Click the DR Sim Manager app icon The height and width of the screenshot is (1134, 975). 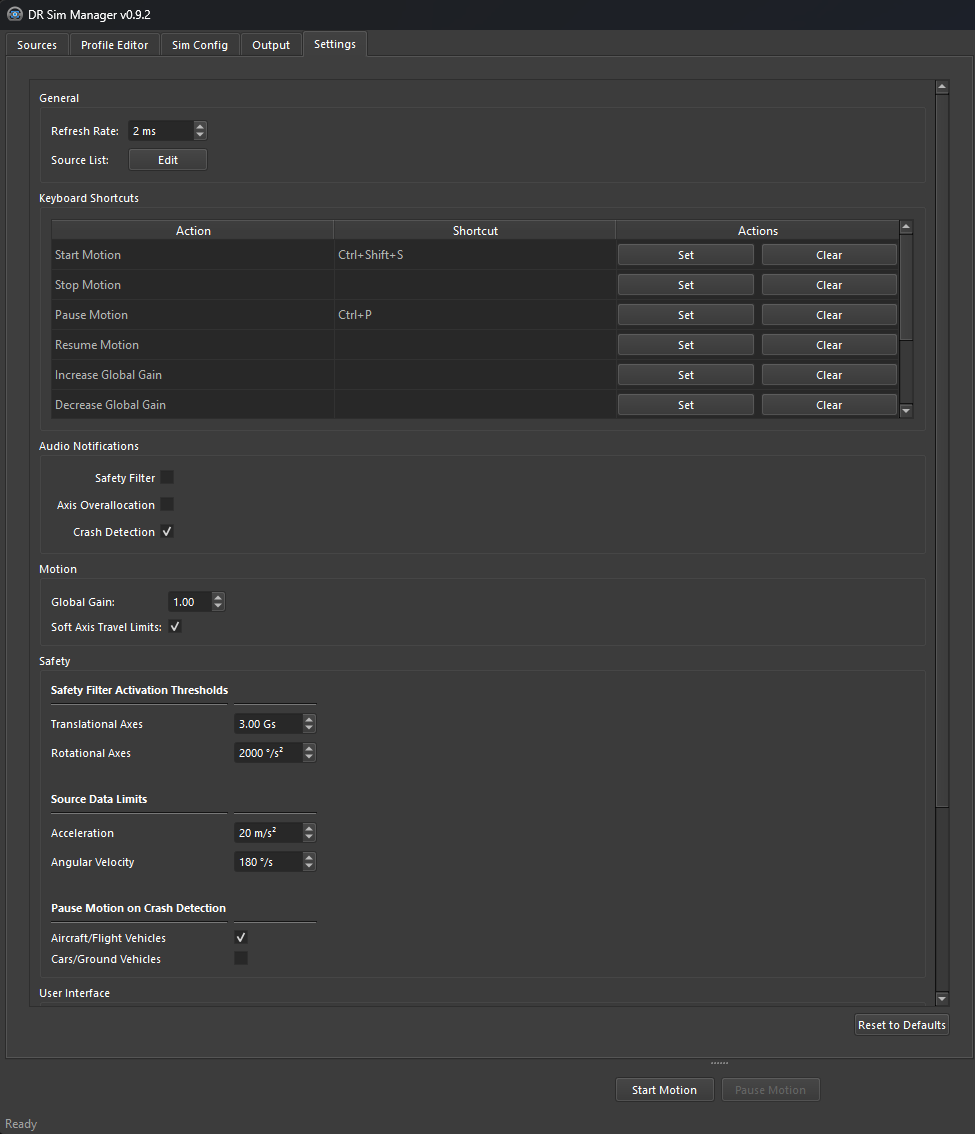14,14
